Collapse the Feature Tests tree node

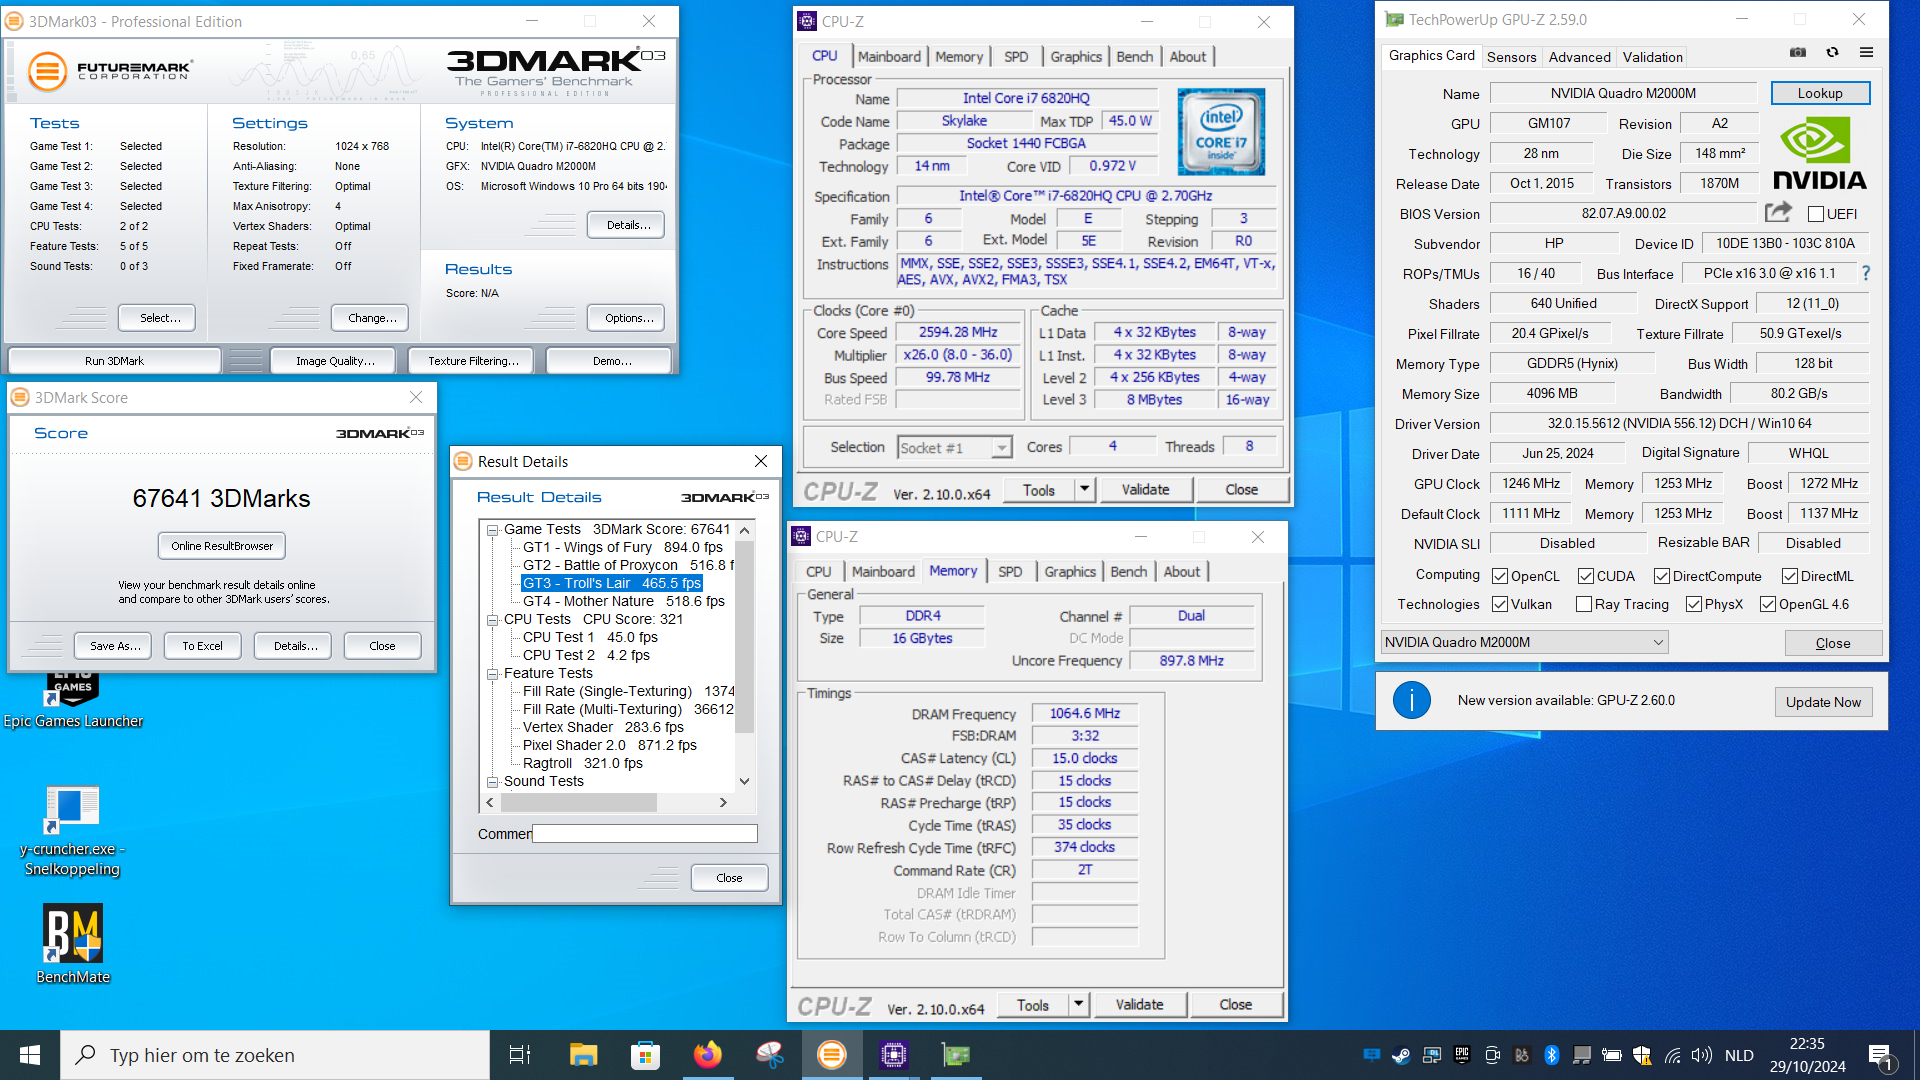[x=493, y=674]
